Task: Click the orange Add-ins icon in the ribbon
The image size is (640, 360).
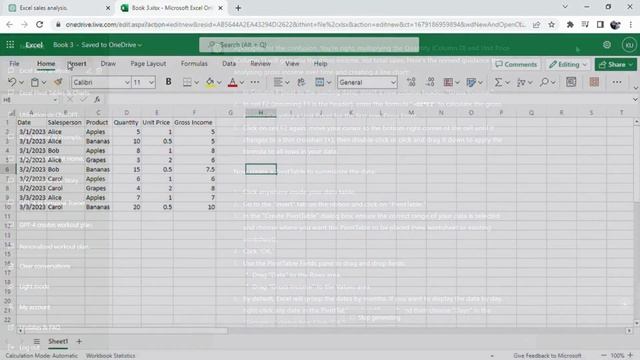Action: (x=594, y=82)
